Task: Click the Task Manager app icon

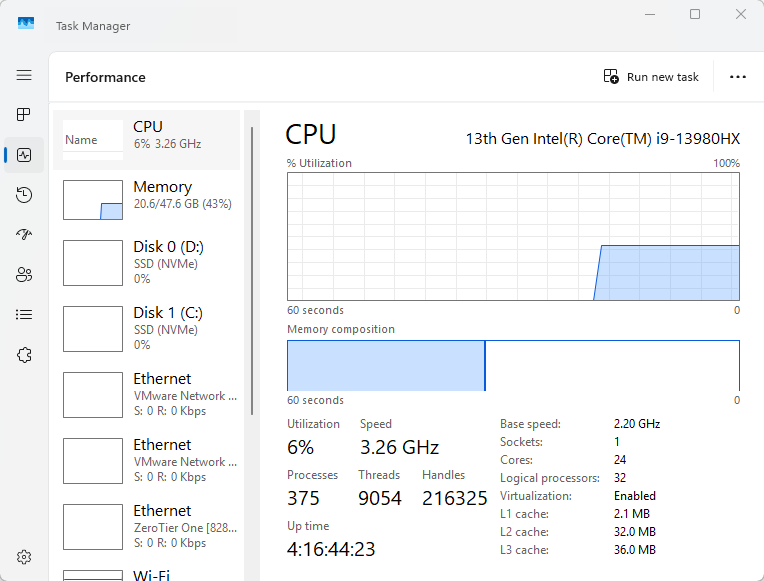Action: point(26,23)
